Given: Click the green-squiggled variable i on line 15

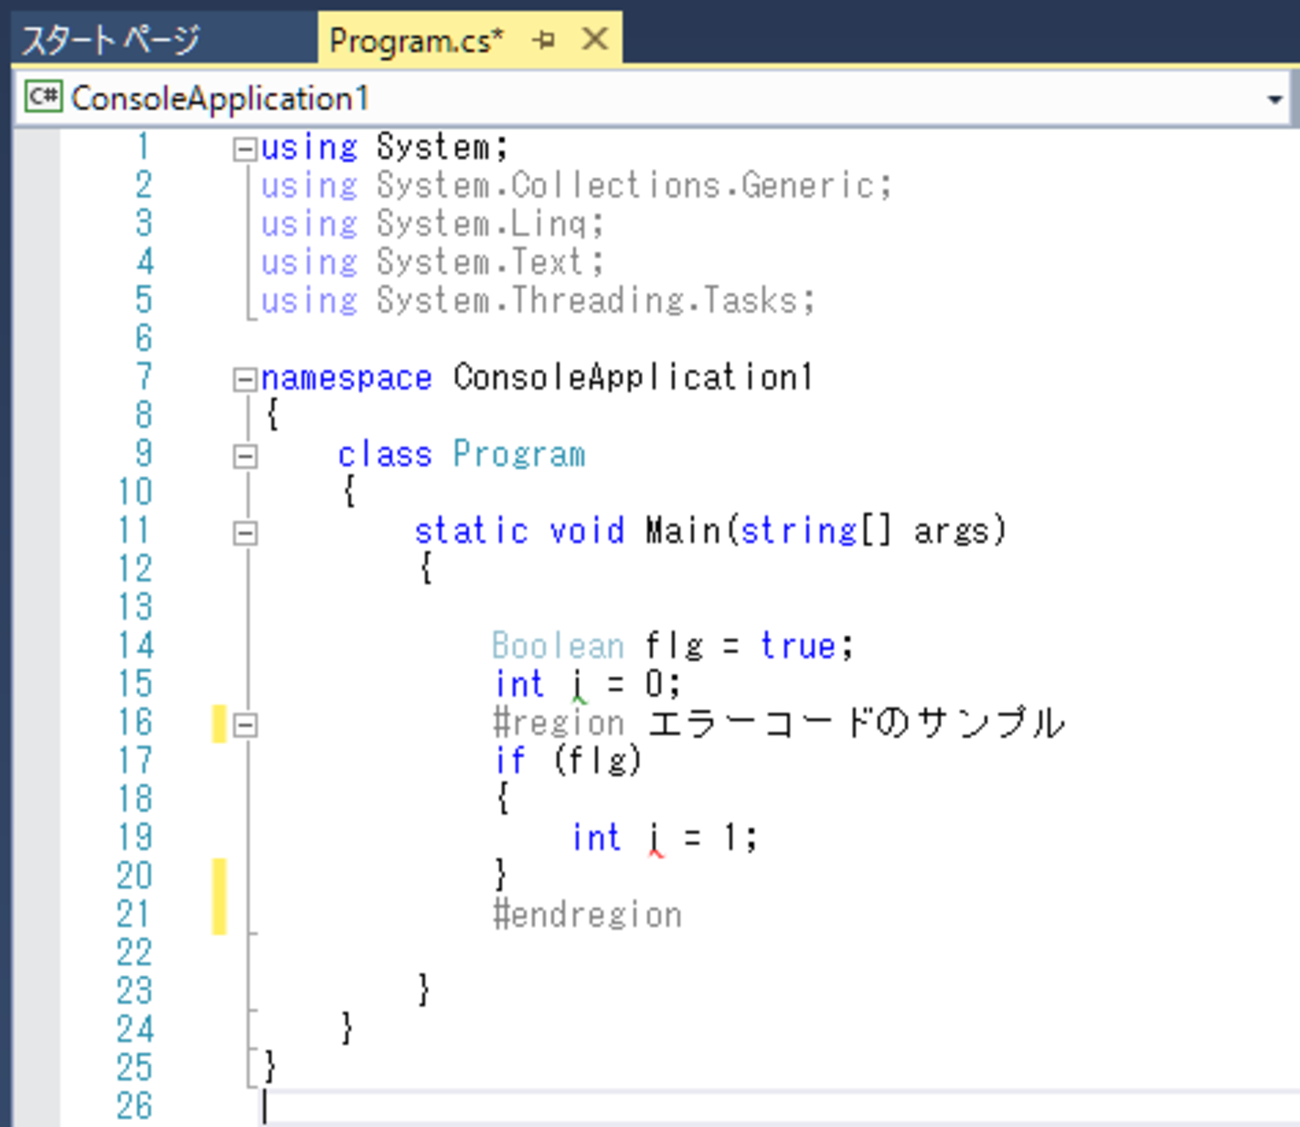Looking at the screenshot, I should coord(578,685).
